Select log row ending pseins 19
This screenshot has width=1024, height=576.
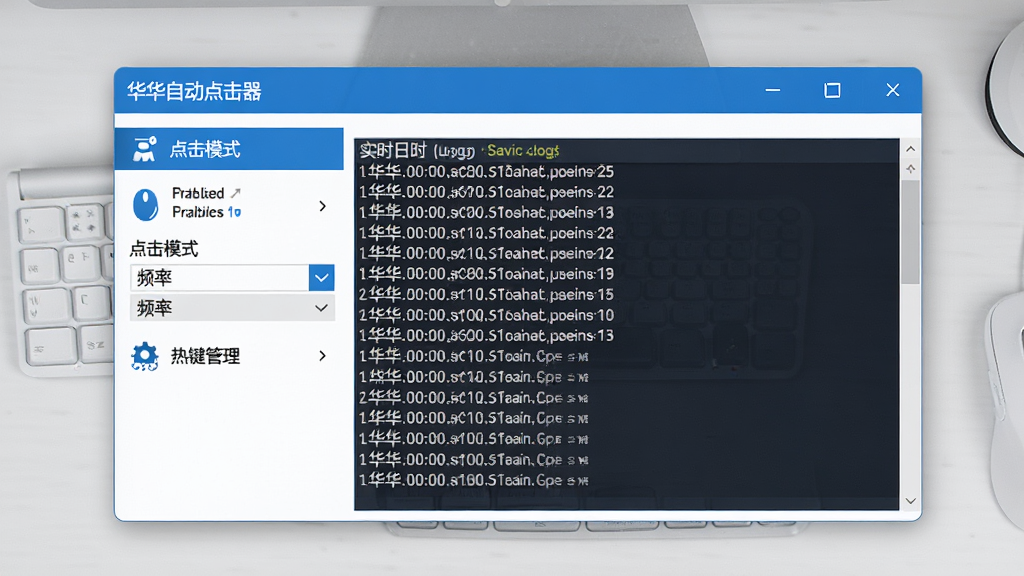(487, 274)
